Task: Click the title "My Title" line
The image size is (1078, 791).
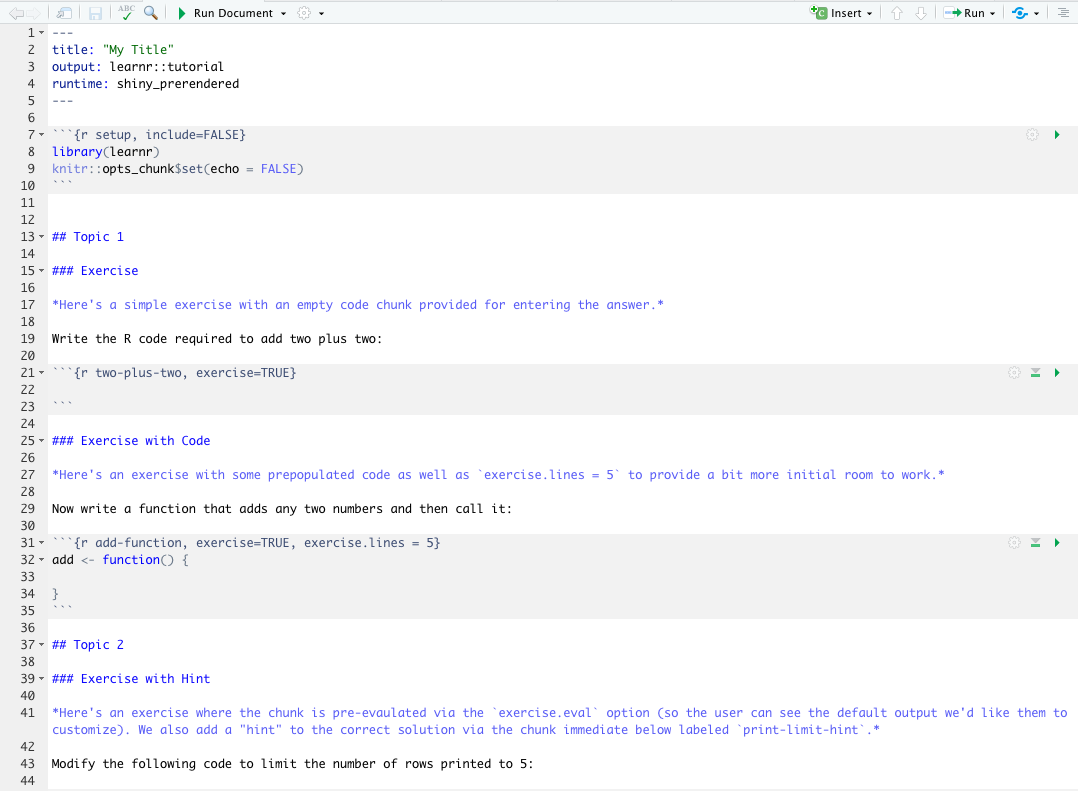Action: point(113,49)
